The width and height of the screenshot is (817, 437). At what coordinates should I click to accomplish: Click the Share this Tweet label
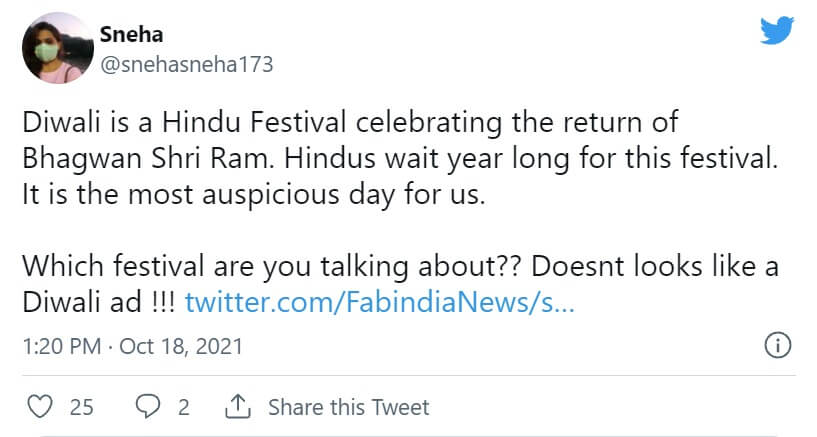[348, 407]
